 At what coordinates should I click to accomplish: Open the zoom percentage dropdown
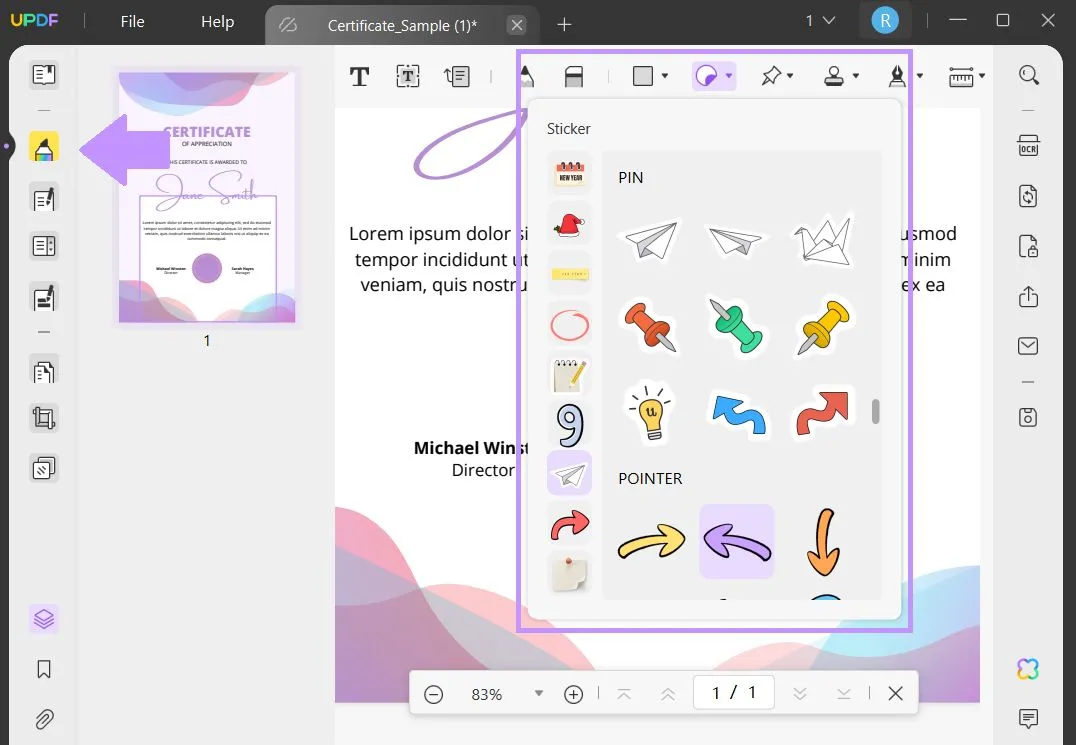click(x=539, y=693)
